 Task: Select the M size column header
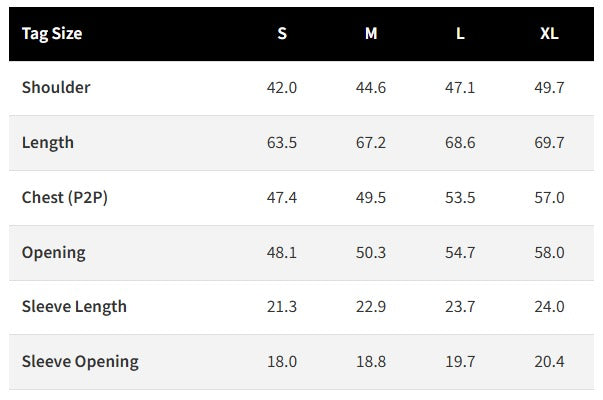click(x=371, y=33)
